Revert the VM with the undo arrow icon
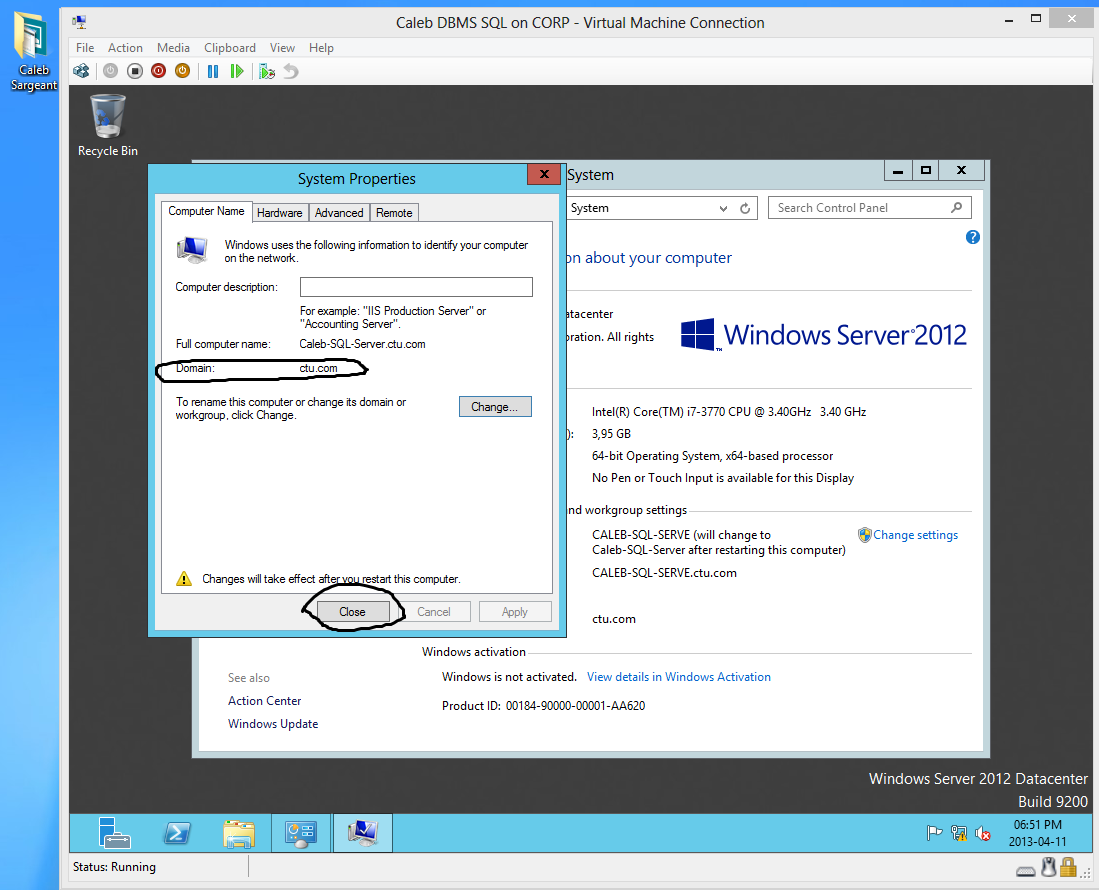 pos(291,71)
